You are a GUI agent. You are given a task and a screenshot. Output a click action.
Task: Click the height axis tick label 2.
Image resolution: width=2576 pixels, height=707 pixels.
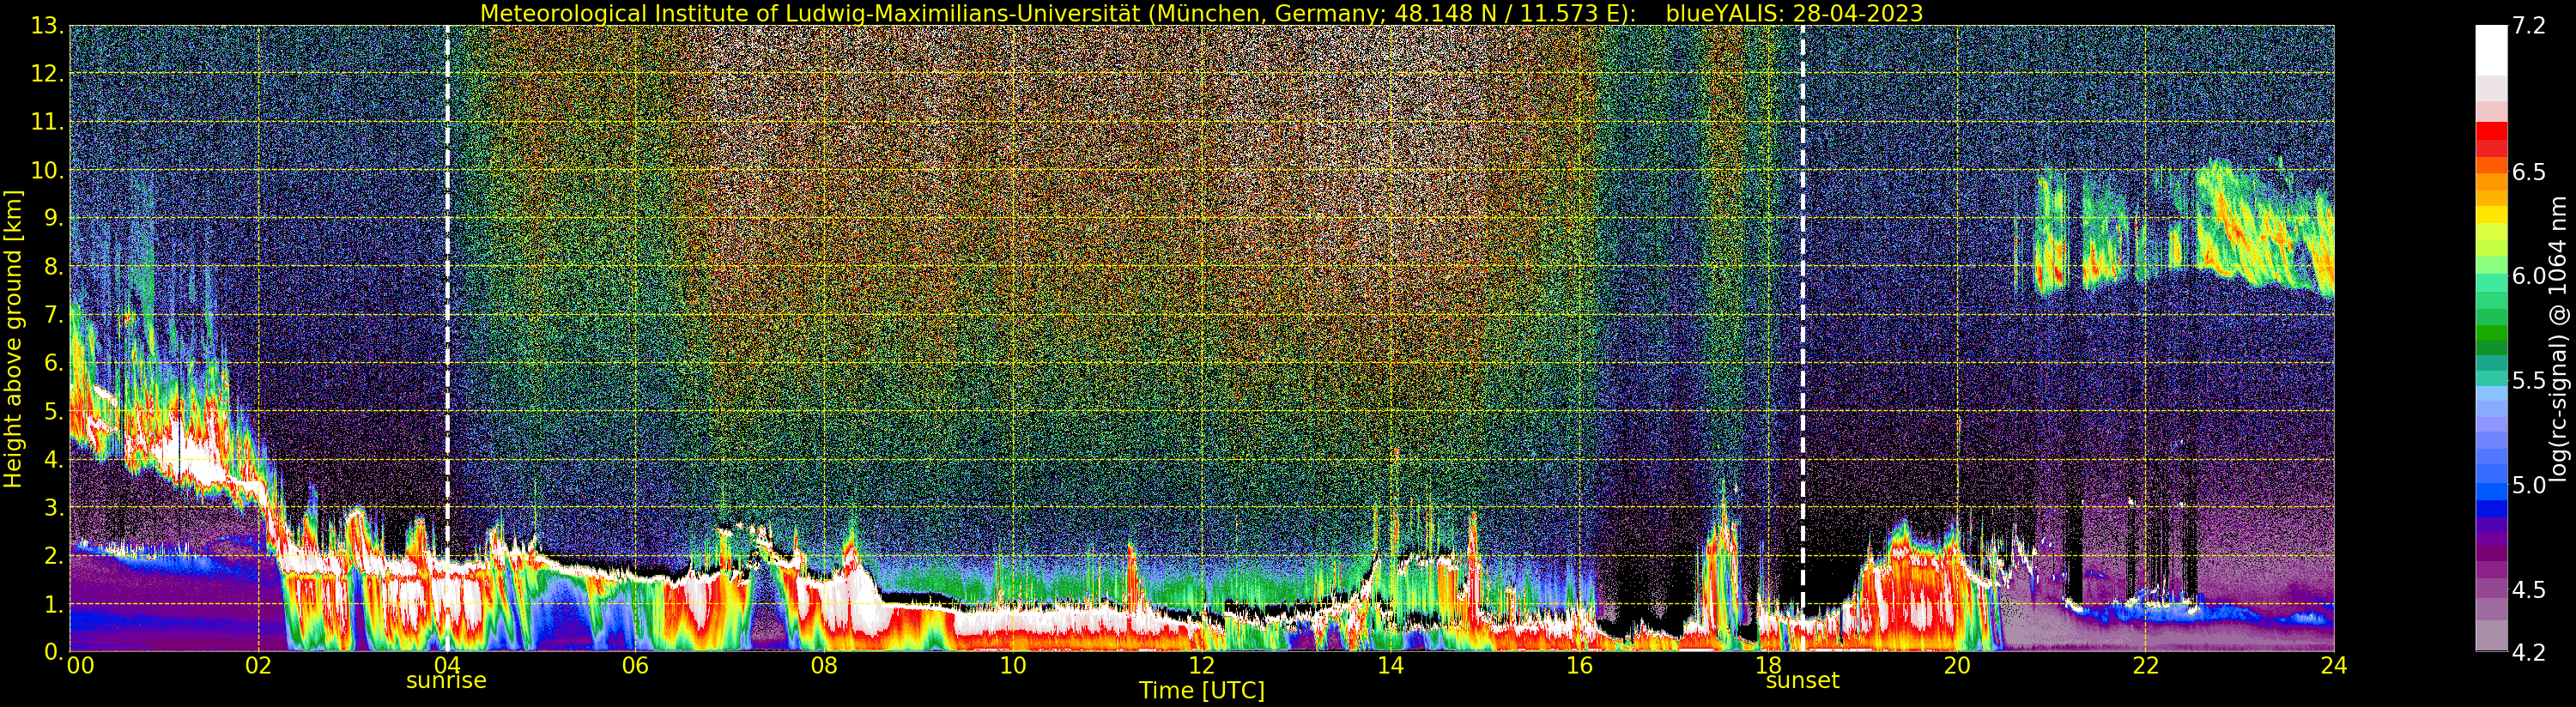[54, 555]
